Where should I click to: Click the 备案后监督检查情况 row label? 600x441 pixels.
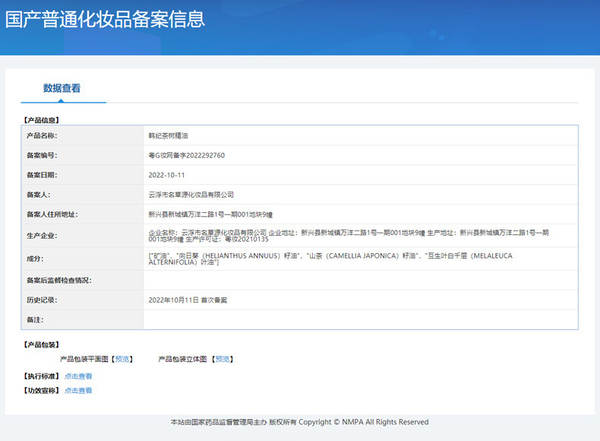pyautogui.click(x=59, y=280)
